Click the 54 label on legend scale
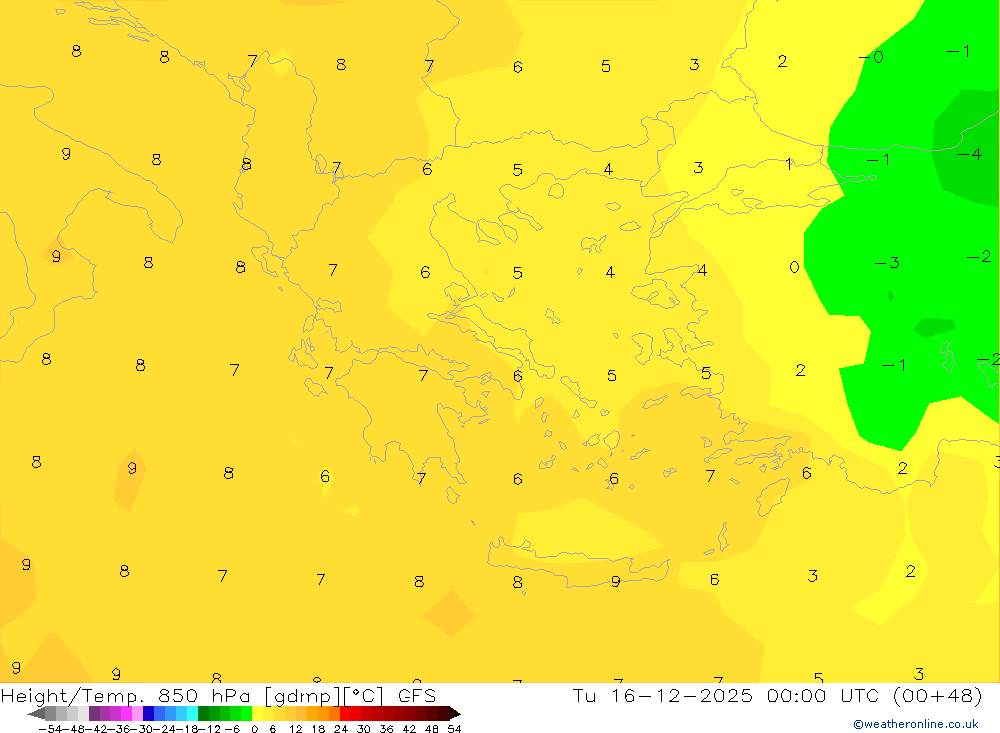The height and width of the screenshot is (733, 1000). coord(454,729)
